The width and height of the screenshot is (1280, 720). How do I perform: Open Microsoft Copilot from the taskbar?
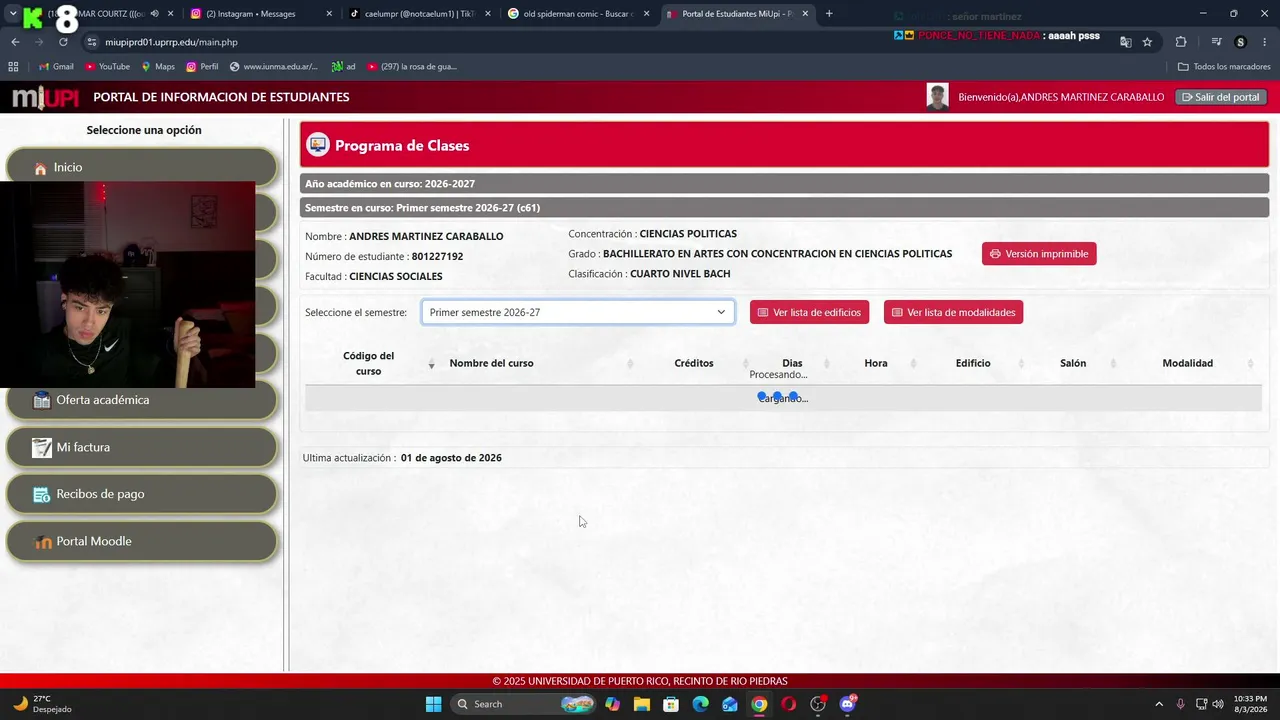pos(612,704)
